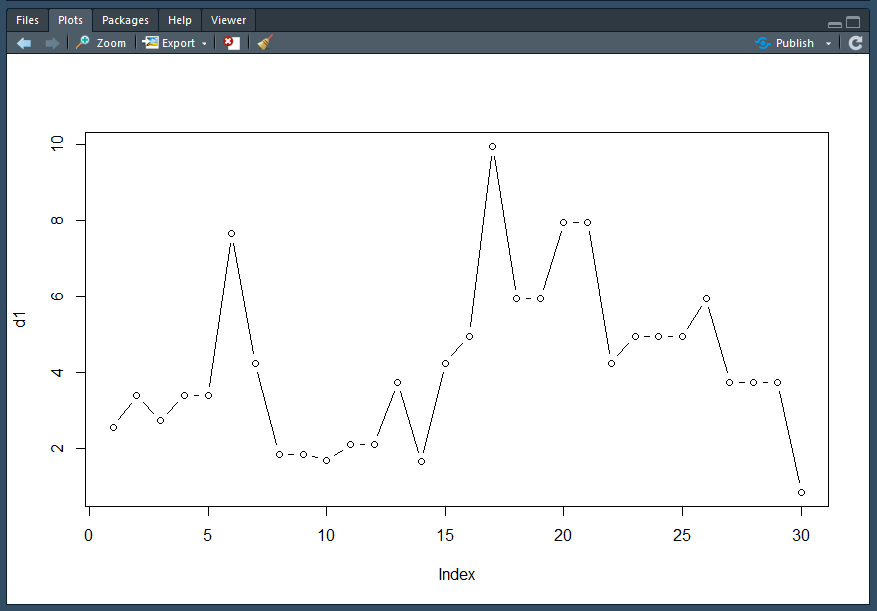This screenshot has height=611, width=877.
Task: Click the highest data point at index 17
Action: tap(492, 147)
